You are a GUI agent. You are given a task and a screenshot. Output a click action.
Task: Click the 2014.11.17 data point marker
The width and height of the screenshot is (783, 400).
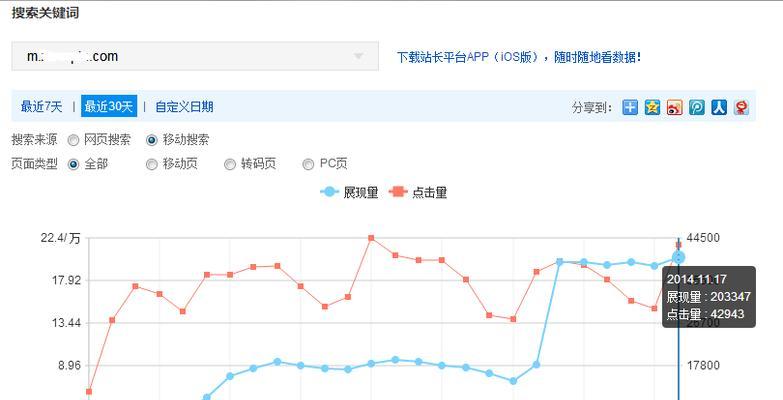[x=679, y=257]
